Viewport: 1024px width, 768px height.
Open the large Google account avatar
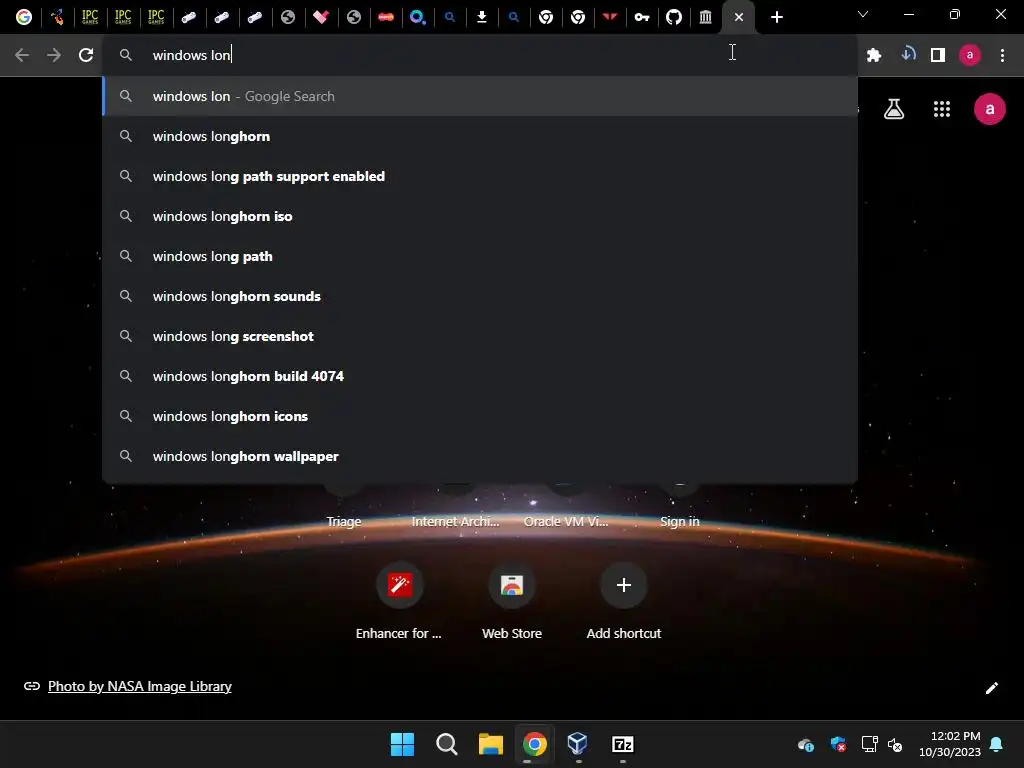coord(990,109)
